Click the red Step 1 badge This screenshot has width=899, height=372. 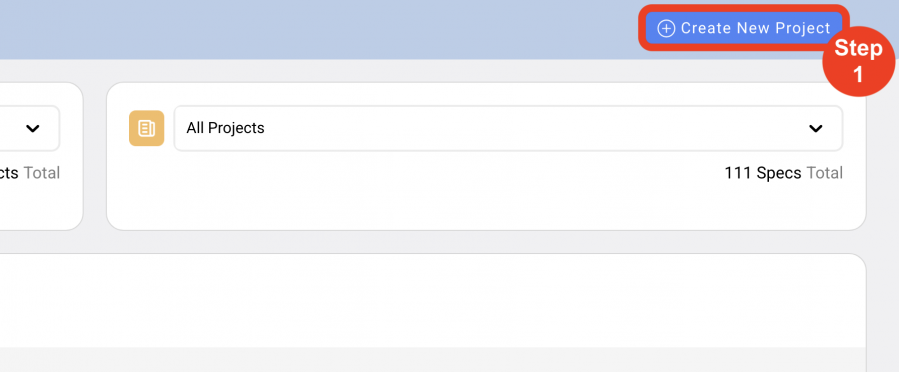858,62
